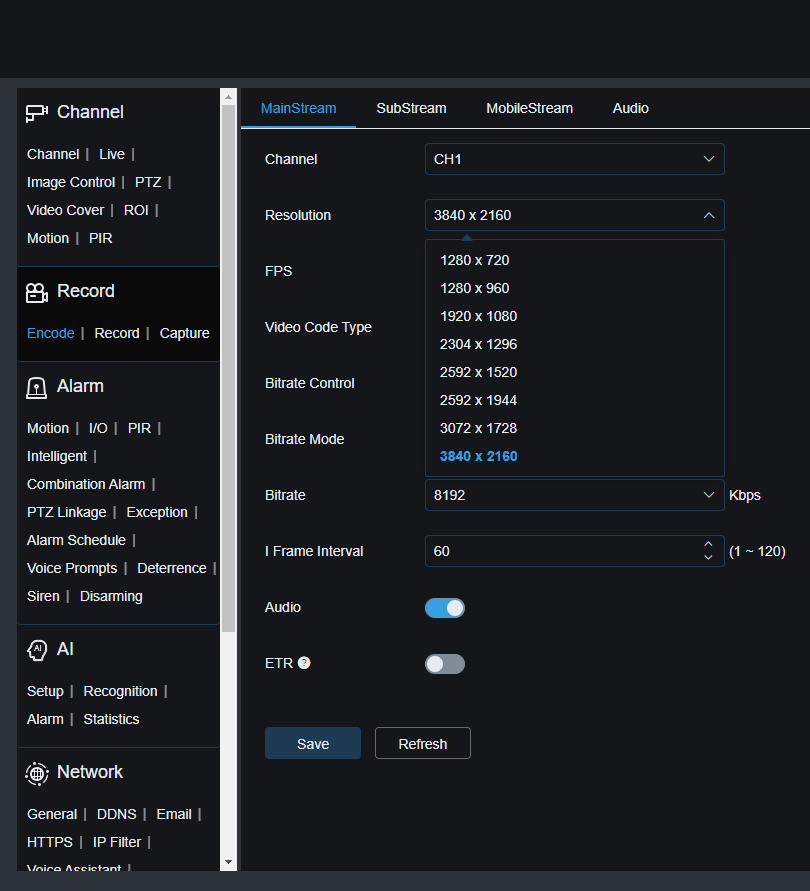Image resolution: width=810 pixels, height=891 pixels.
Task: Open the Bitrate dropdown
Action: tap(575, 494)
